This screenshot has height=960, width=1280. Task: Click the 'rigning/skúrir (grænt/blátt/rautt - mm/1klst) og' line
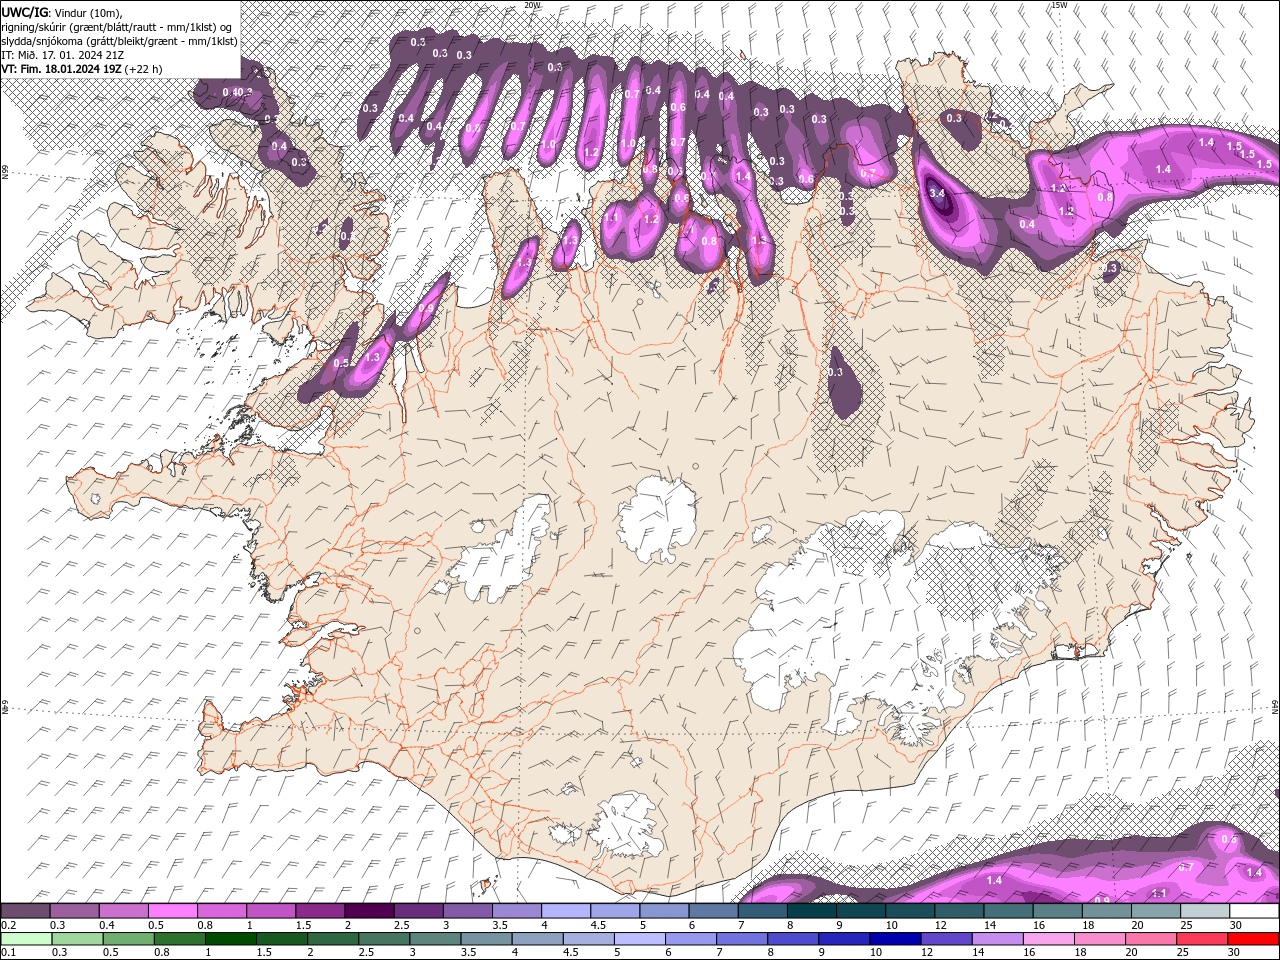(x=118, y=27)
